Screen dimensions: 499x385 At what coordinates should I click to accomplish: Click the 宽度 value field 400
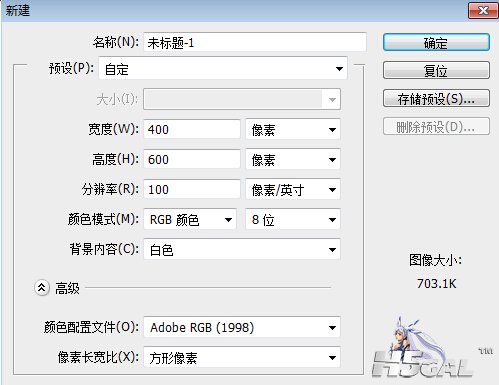pyautogui.click(x=192, y=129)
